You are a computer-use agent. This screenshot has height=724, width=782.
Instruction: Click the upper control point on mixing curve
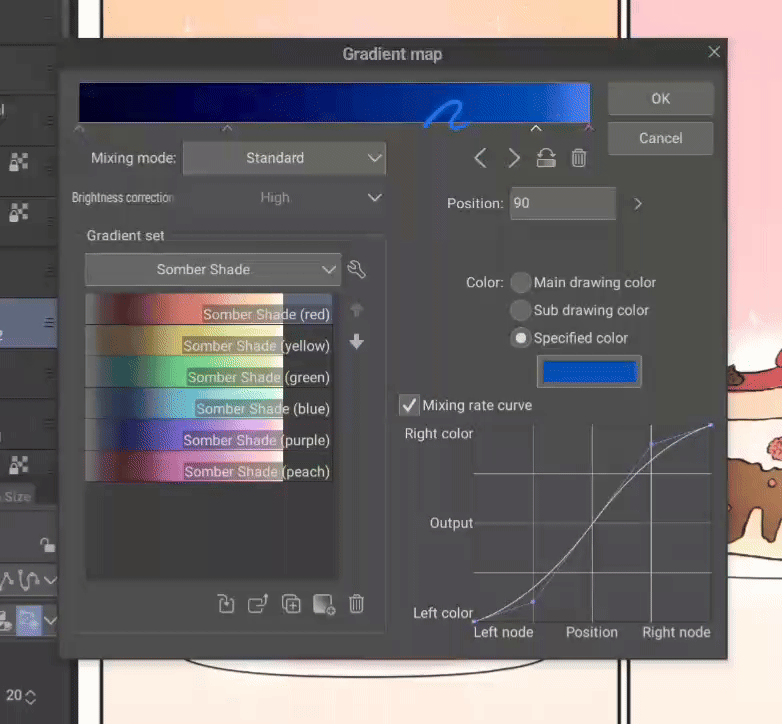coord(652,444)
